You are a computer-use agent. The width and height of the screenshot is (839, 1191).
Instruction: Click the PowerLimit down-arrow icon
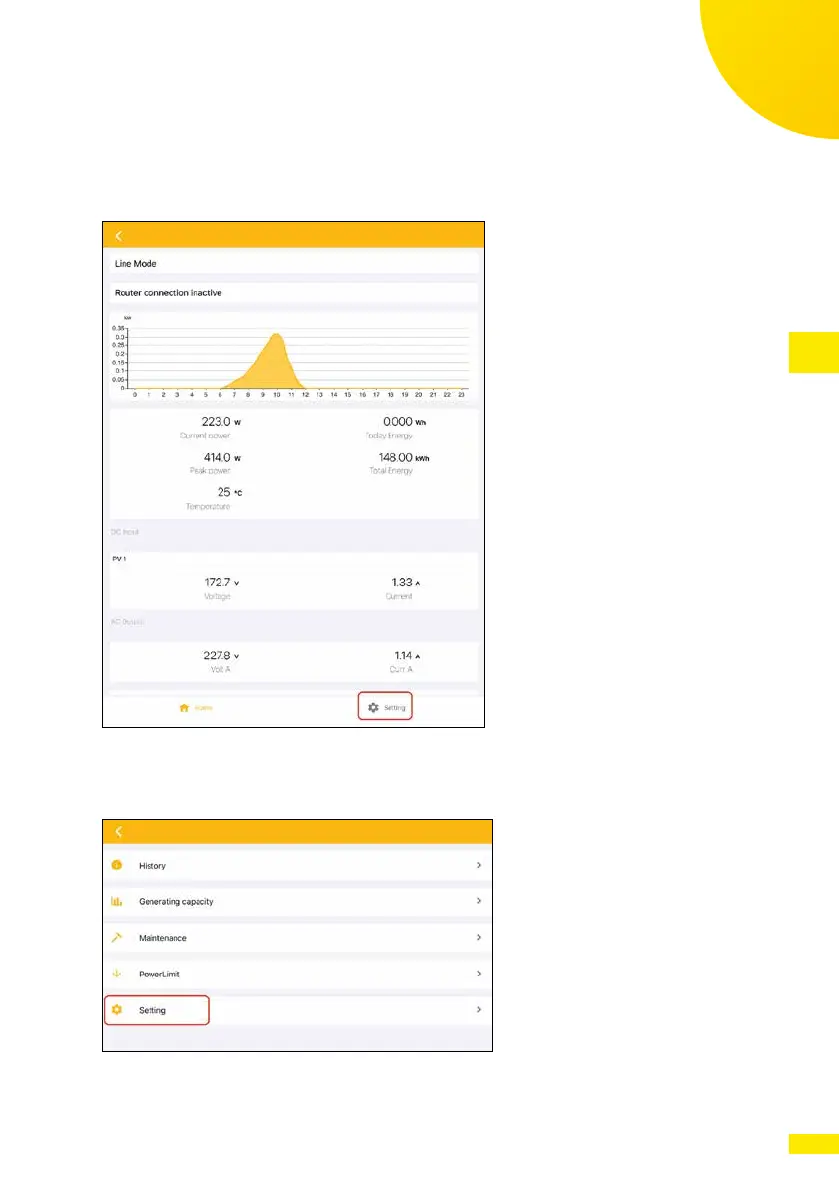point(117,973)
